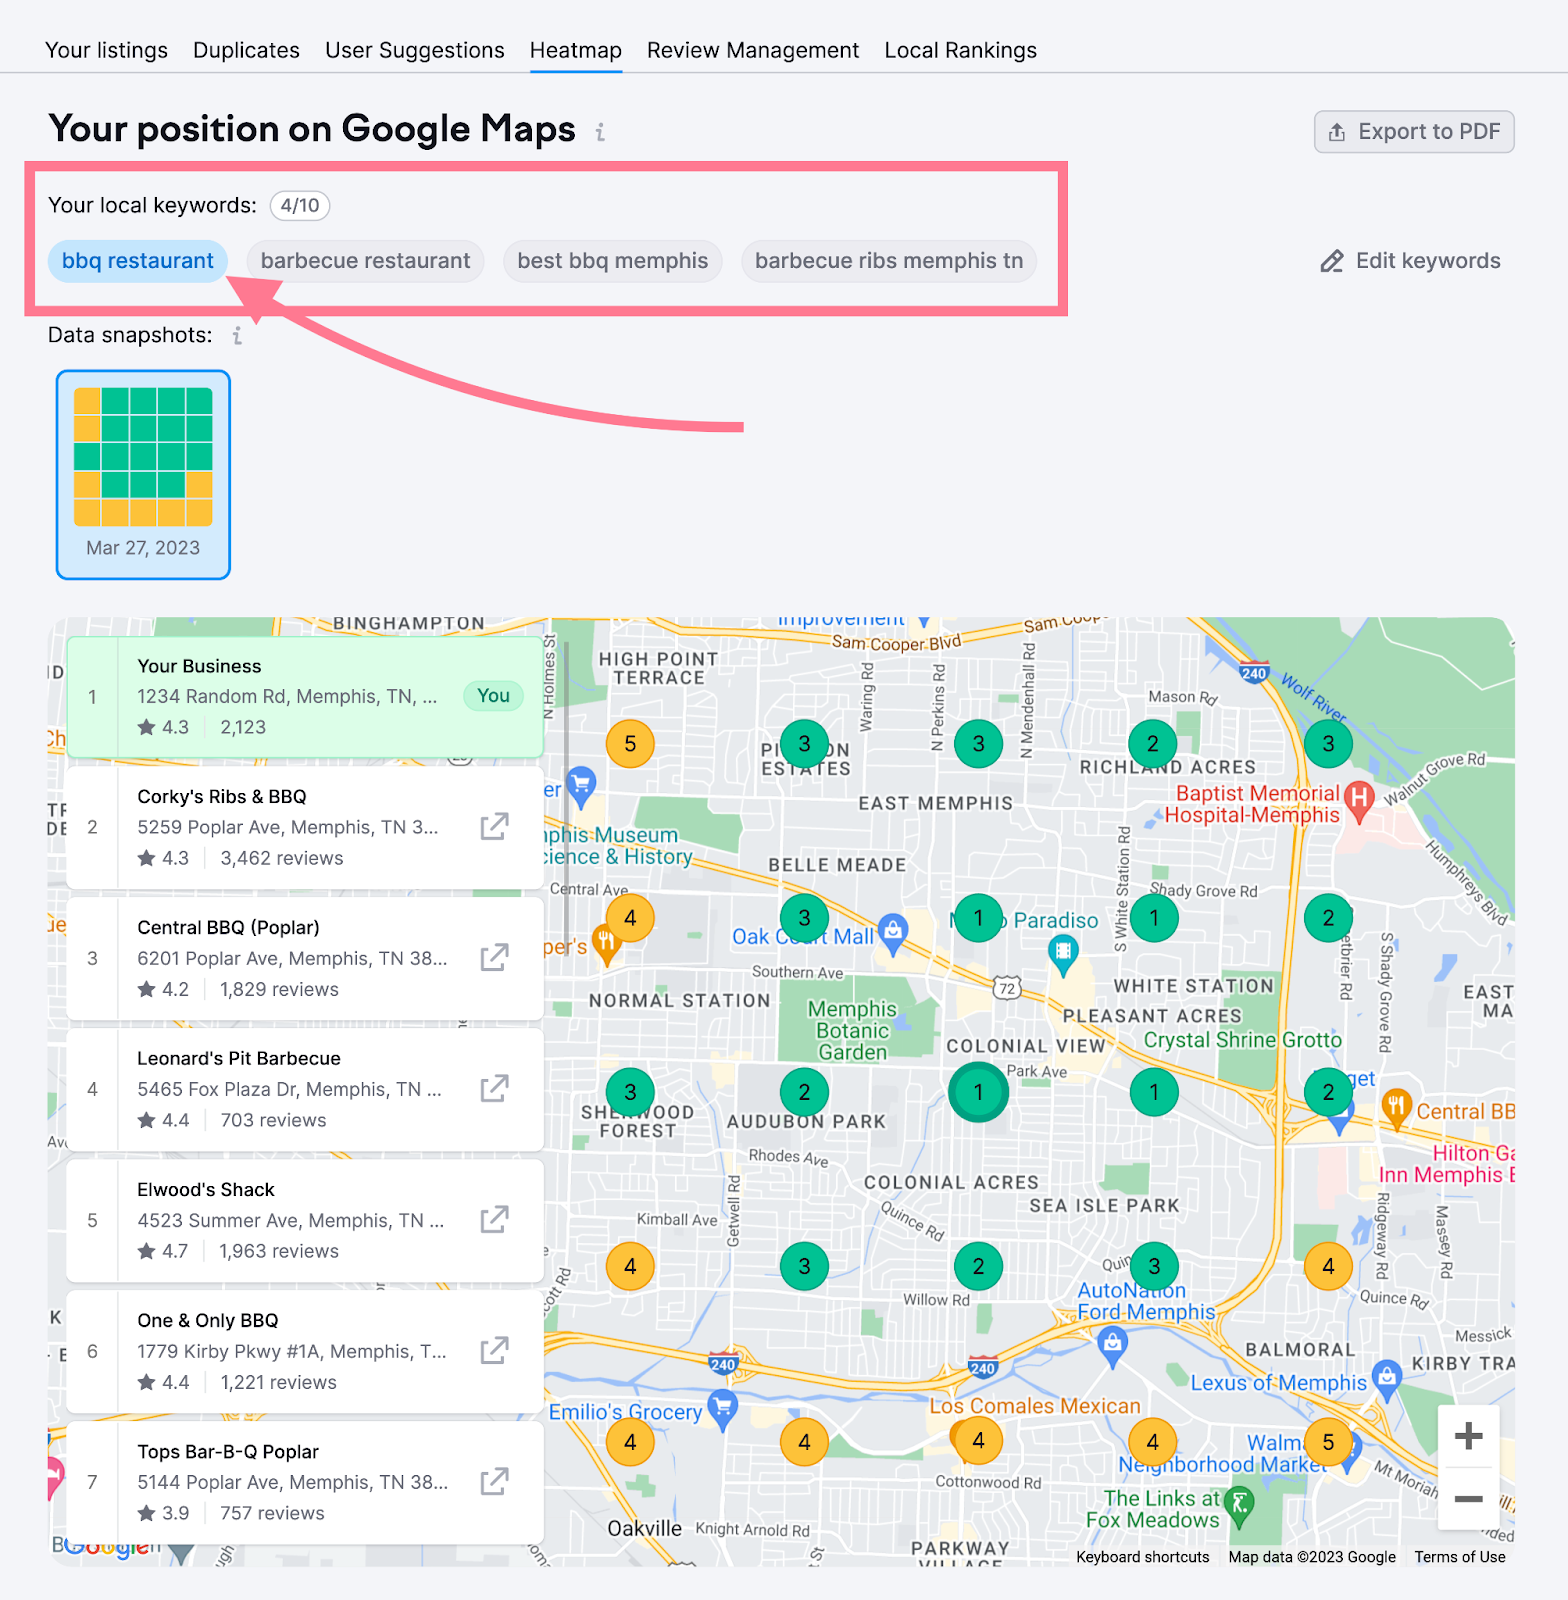Image resolution: width=1568 pixels, height=1600 pixels.
Task: Click the rank 4 marker over Los Comales Mexican
Action: pos(978,1440)
